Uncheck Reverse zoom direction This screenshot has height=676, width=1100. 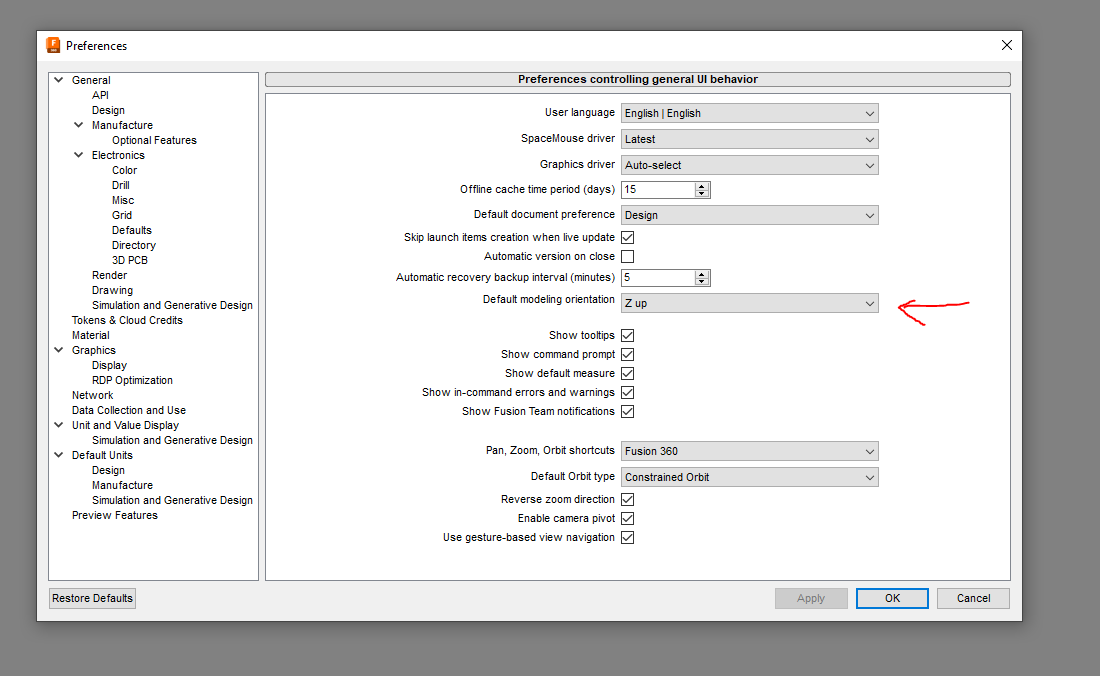coord(628,500)
